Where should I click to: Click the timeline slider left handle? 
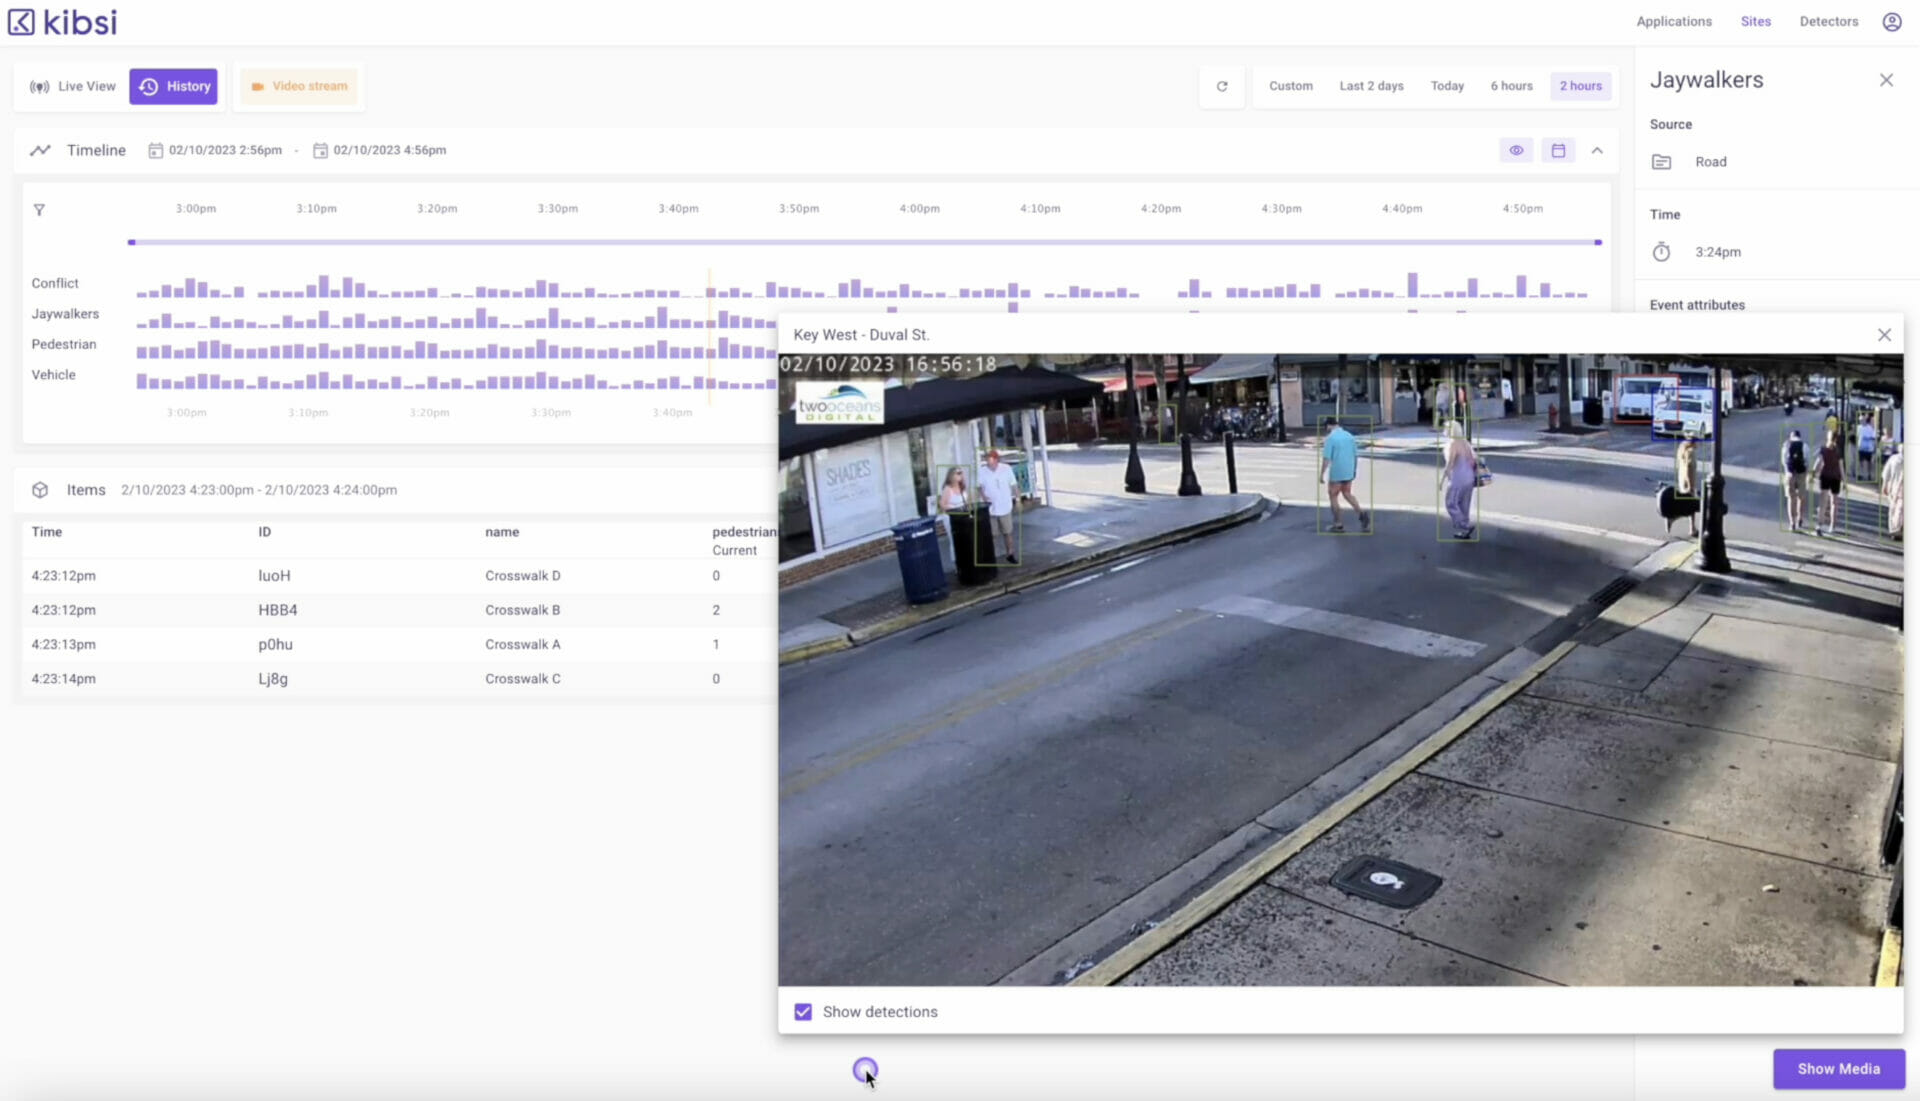131,242
